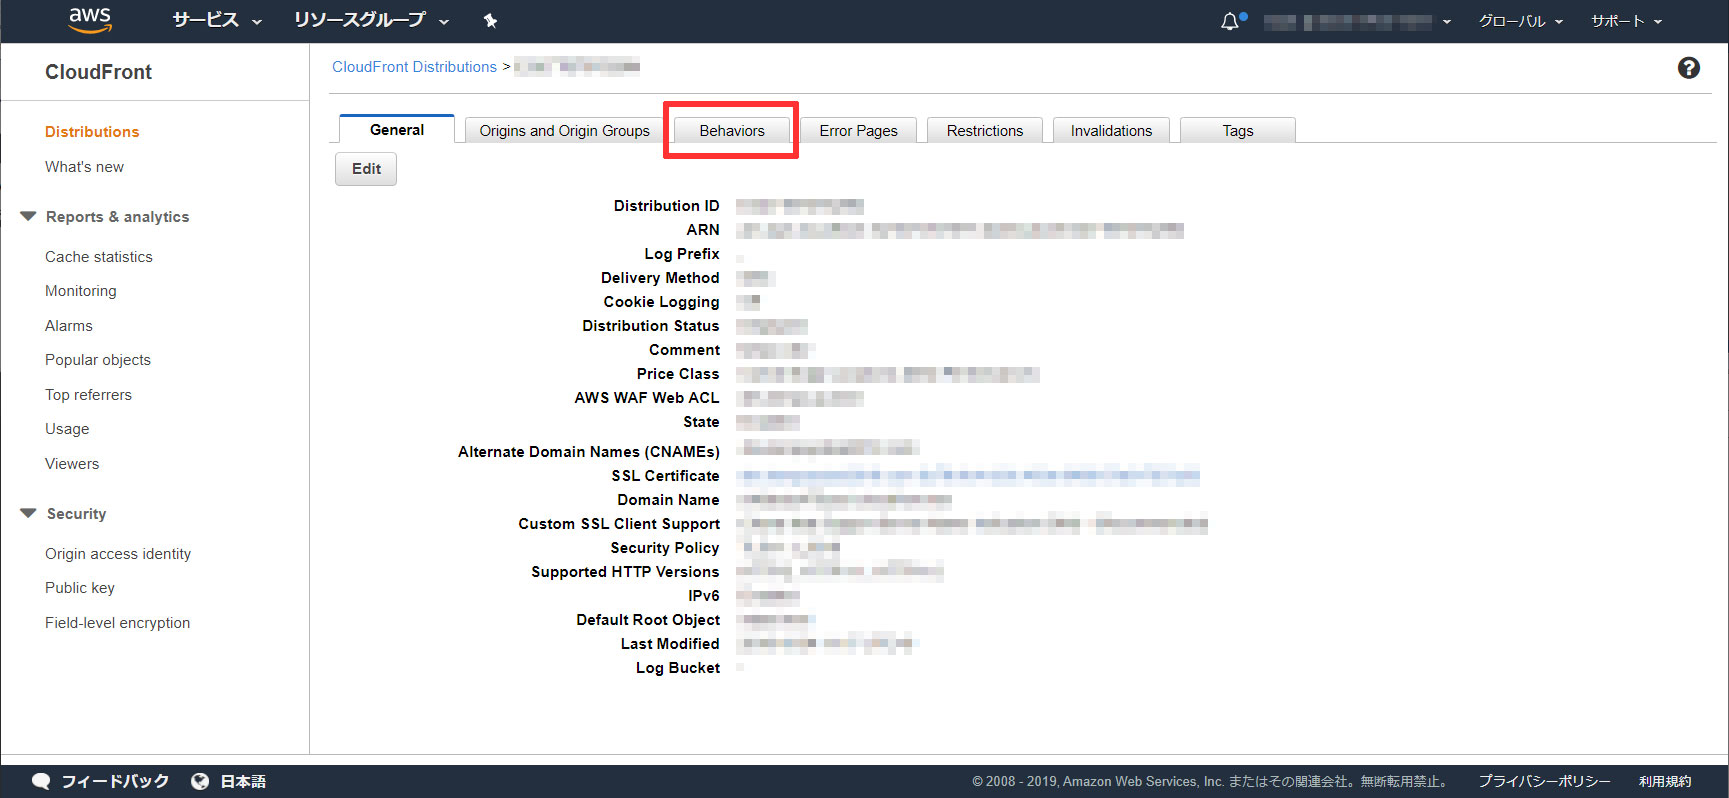Switch to the General tab
The width and height of the screenshot is (1729, 798).
(397, 129)
